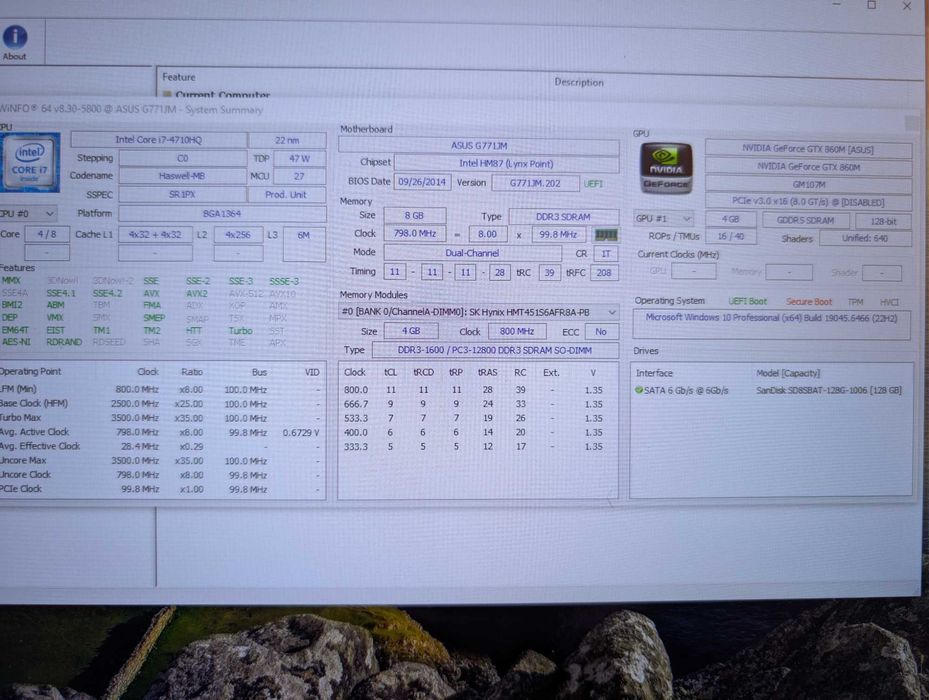This screenshot has width=929, height=700.
Task: Open the GPU #1 selector dropdown
Action: tap(663, 218)
